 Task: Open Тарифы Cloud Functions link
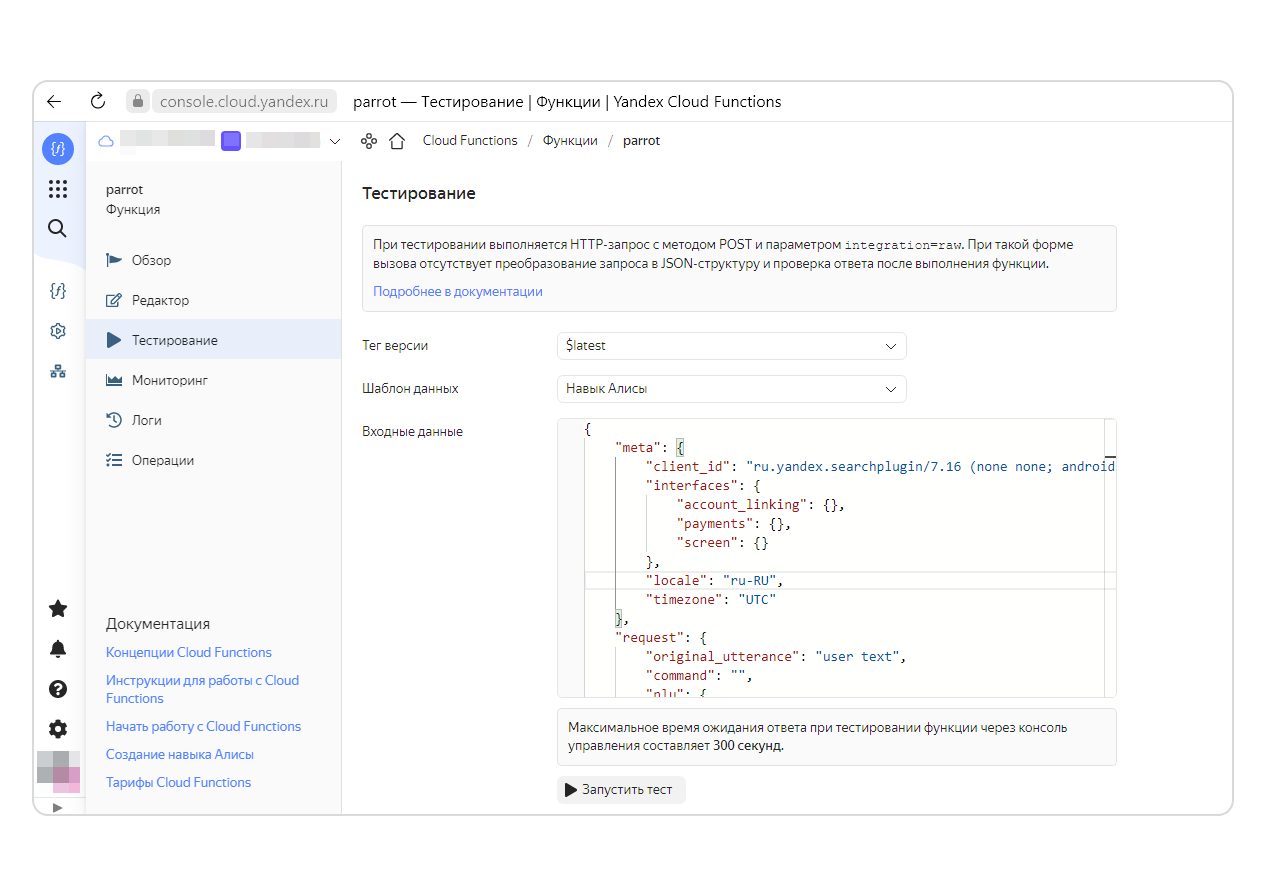pyautogui.click(x=178, y=782)
